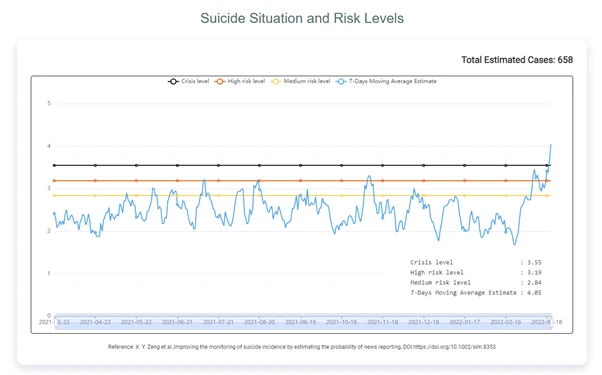
Task: Toggle the High risk level legend series
Action: (x=240, y=81)
